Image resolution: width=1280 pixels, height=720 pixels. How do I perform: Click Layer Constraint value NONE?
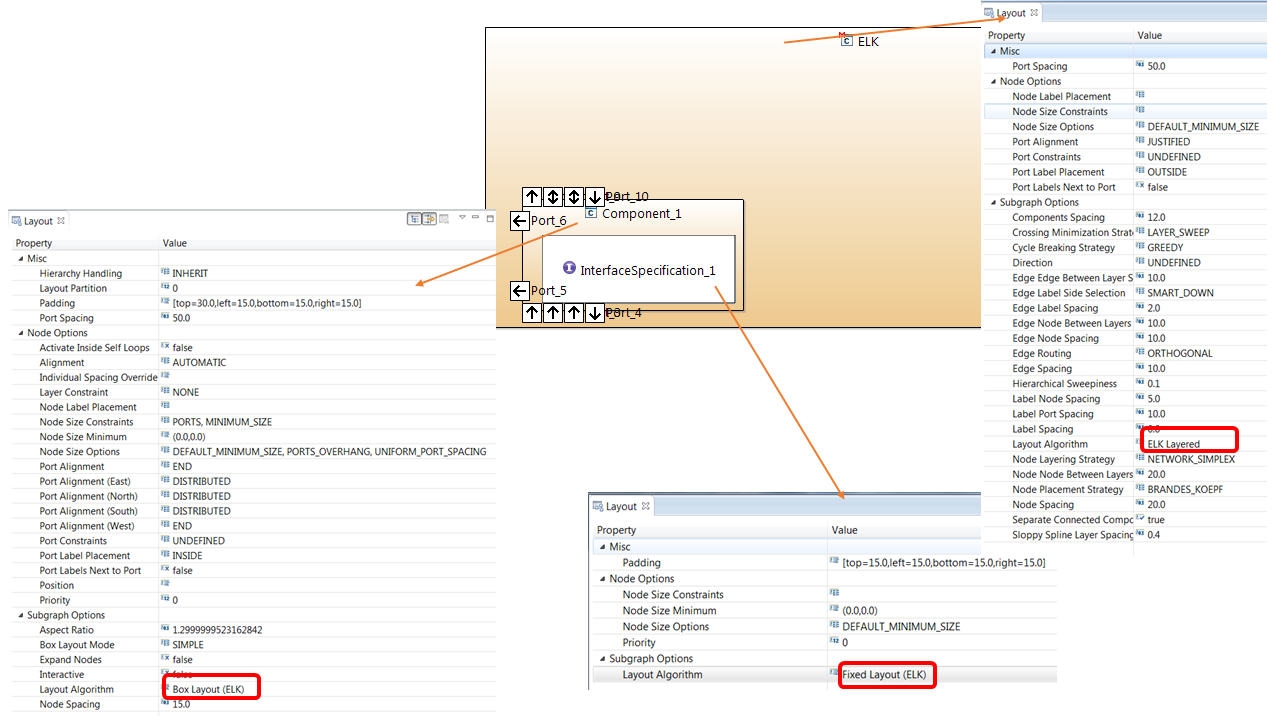[187, 392]
